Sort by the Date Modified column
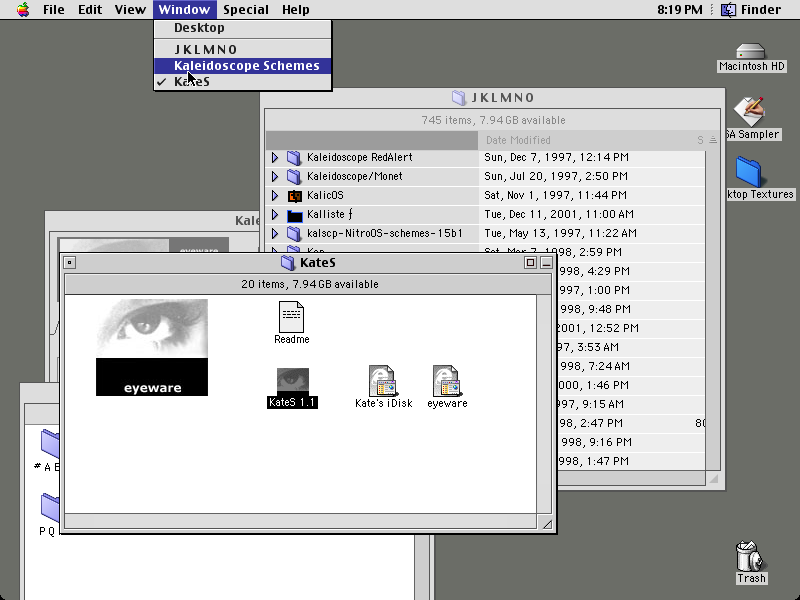Screen dimensions: 800x600 click(x=518, y=140)
